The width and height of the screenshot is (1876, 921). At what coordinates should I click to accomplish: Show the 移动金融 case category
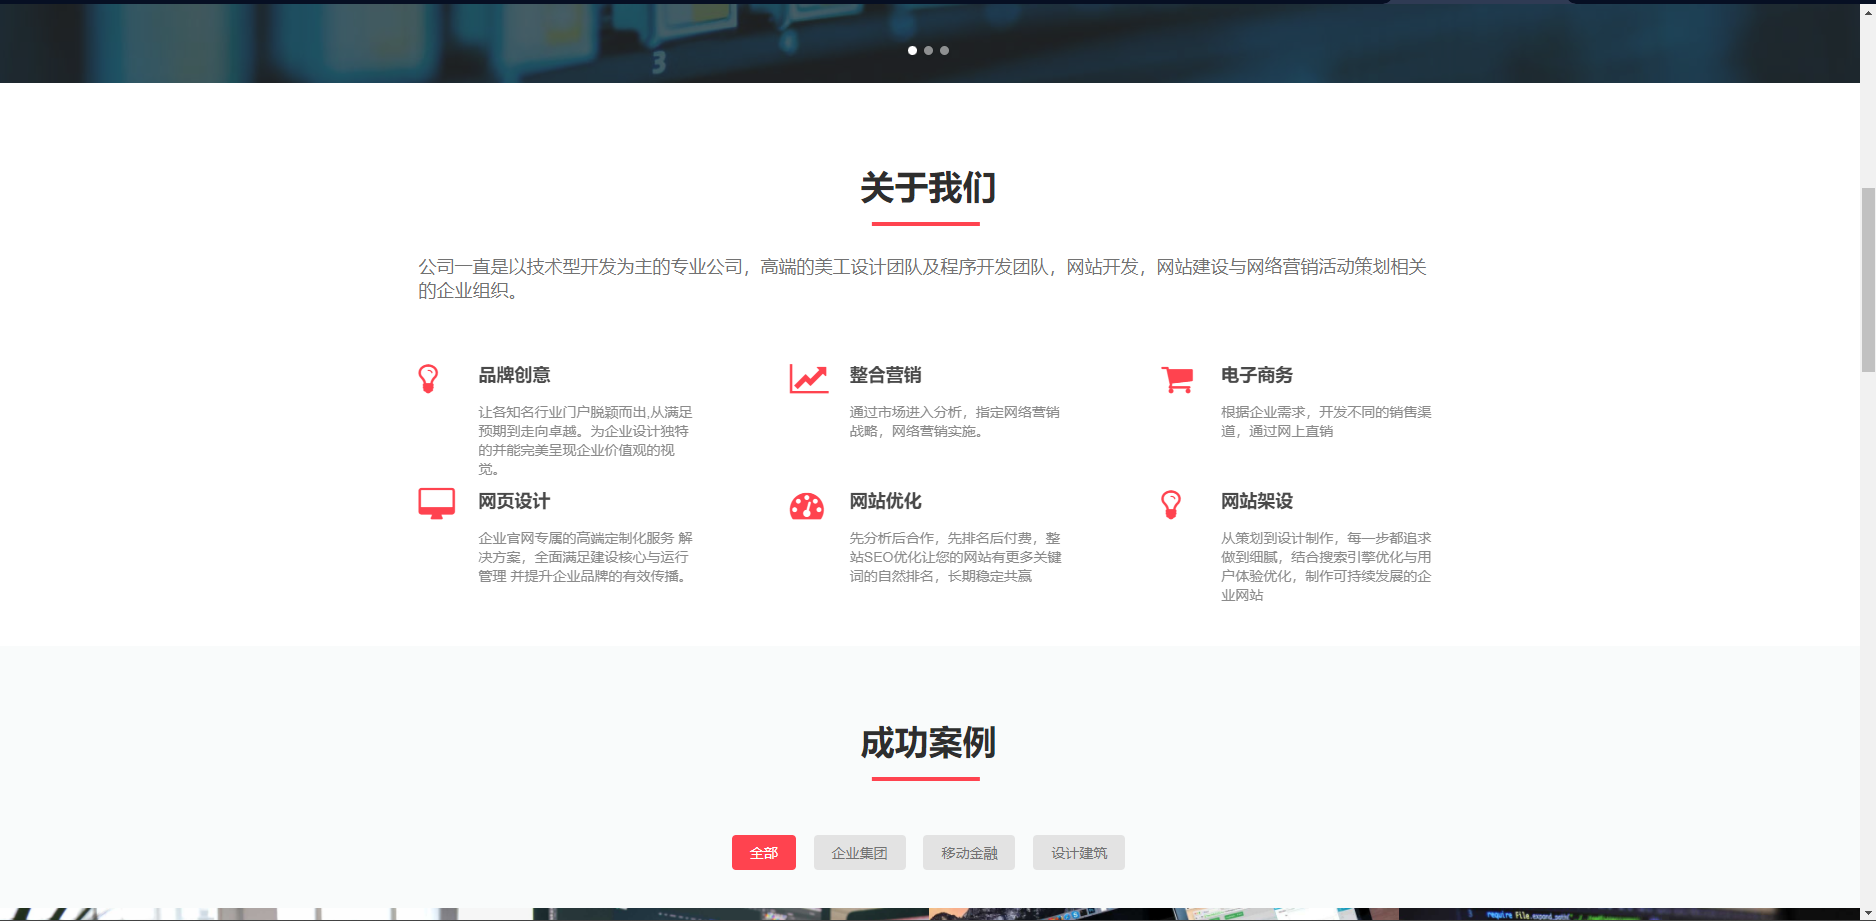point(968,853)
